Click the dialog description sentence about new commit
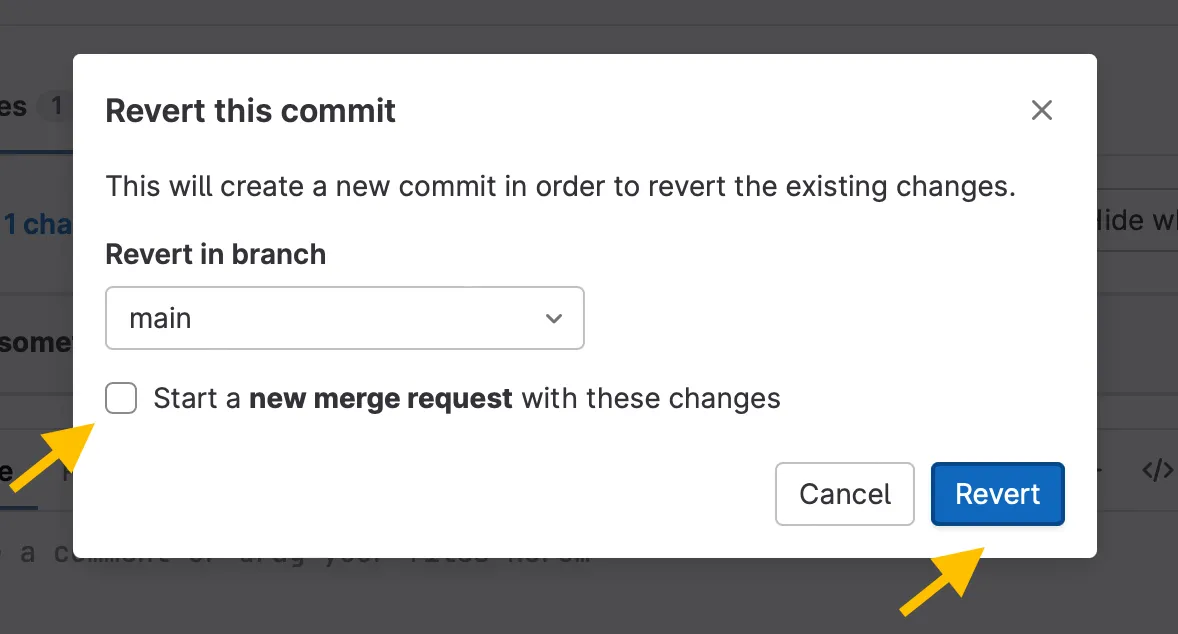 click(x=560, y=186)
